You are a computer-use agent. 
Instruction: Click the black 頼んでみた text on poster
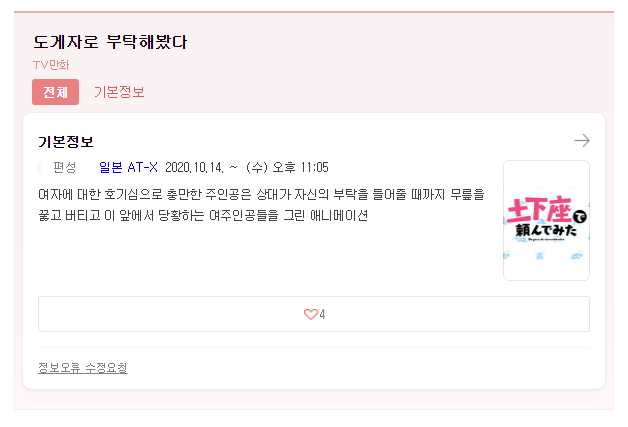[x=545, y=230]
